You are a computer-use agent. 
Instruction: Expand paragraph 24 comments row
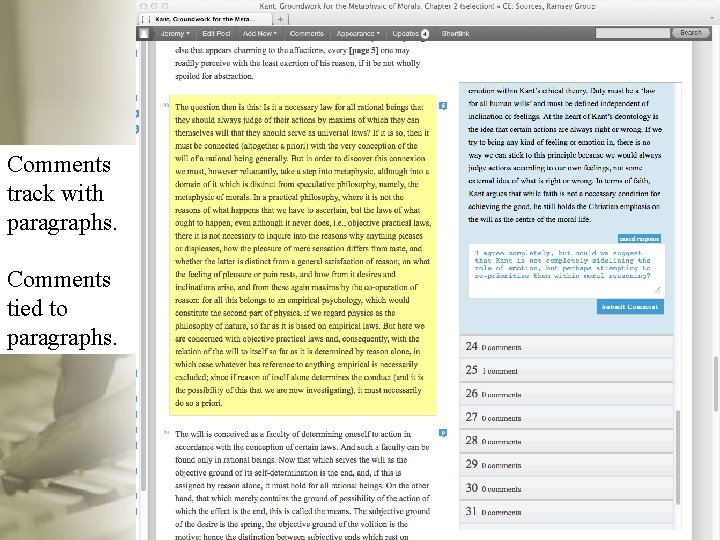pyautogui.click(x=566, y=347)
